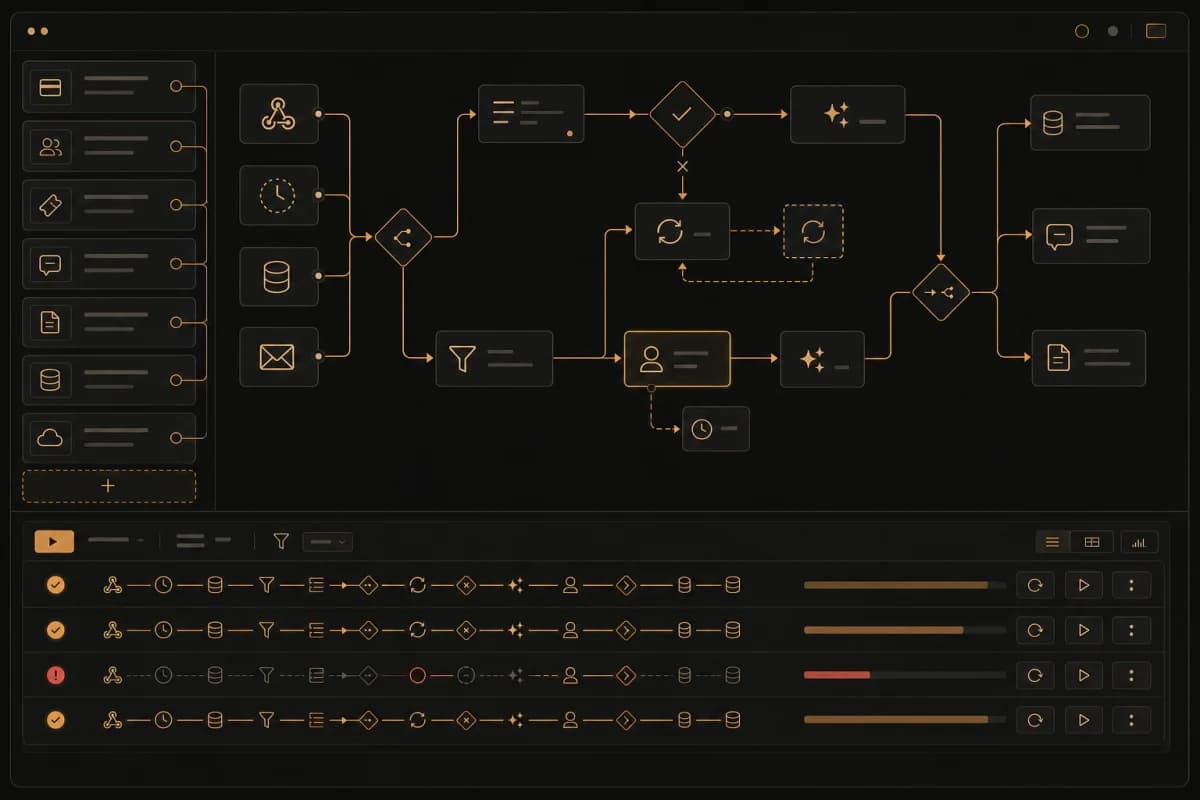Click the progress bar of the last run

pos(905,720)
